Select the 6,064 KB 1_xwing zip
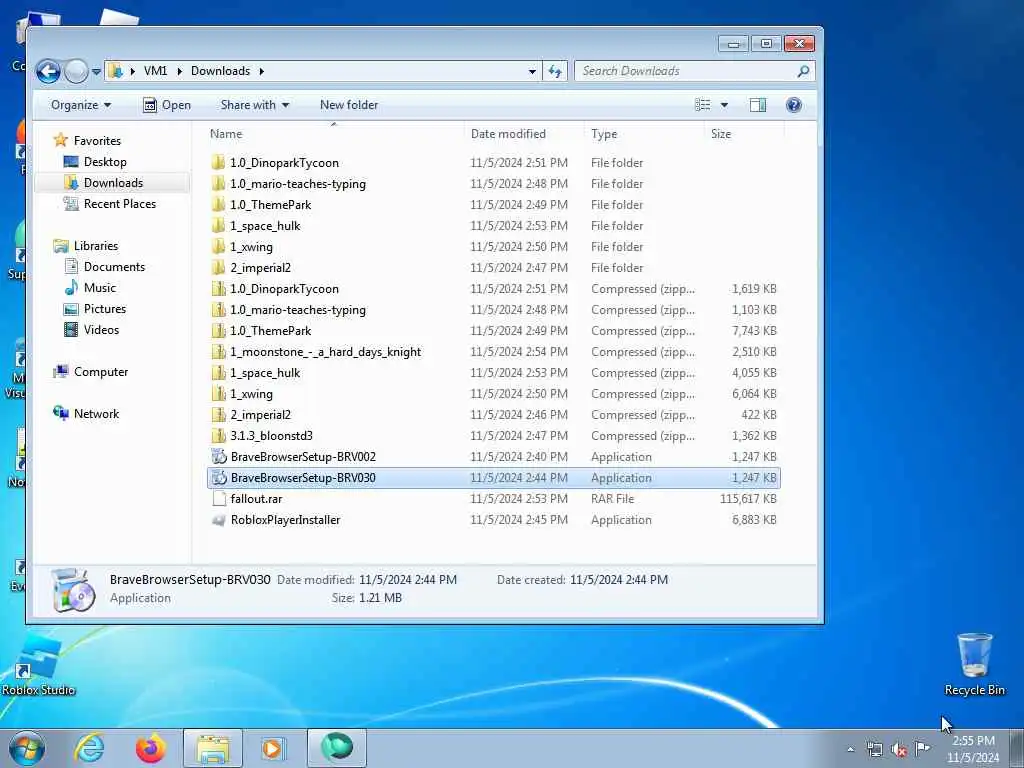Viewport: 1024px width, 768px height. coord(494,393)
